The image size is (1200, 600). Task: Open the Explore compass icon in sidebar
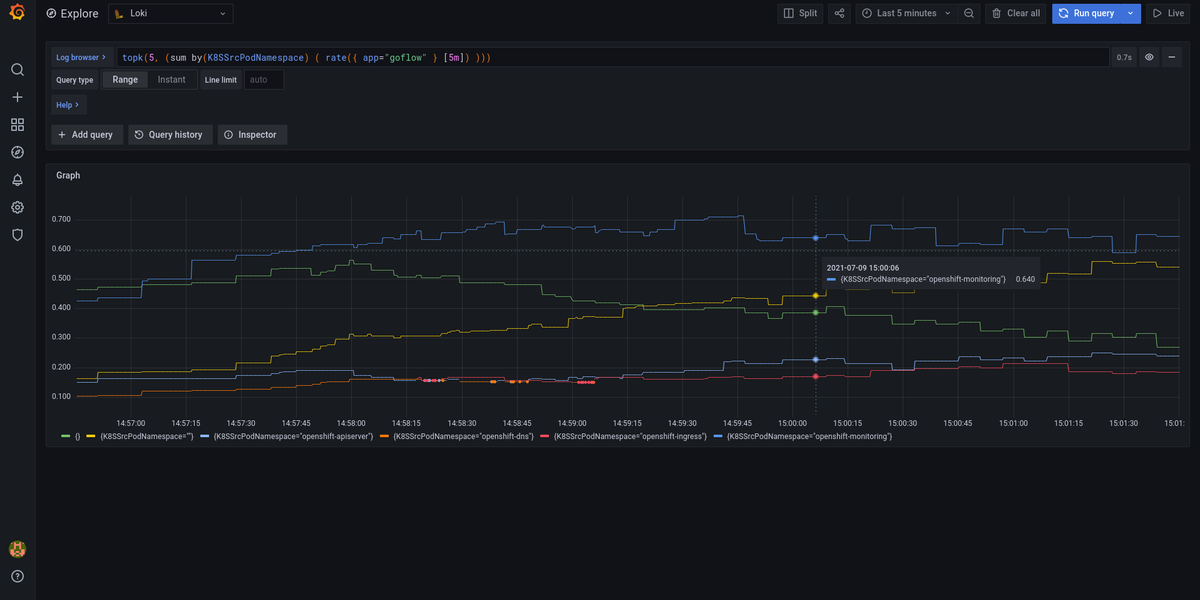pyautogui.click(x=16, y=152)
